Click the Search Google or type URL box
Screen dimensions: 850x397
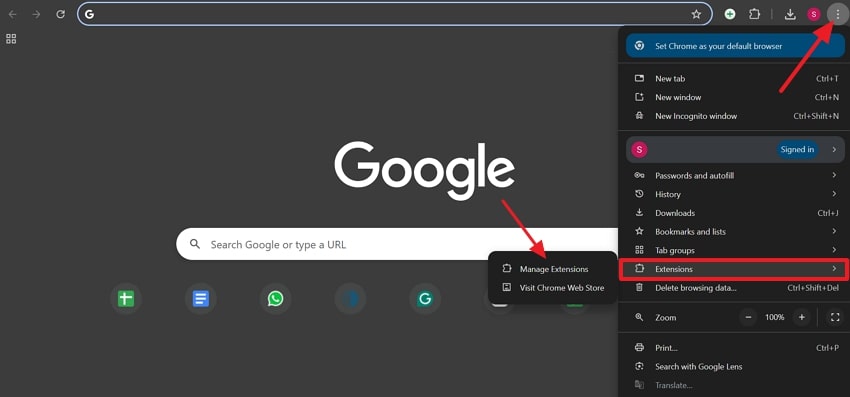396,244
